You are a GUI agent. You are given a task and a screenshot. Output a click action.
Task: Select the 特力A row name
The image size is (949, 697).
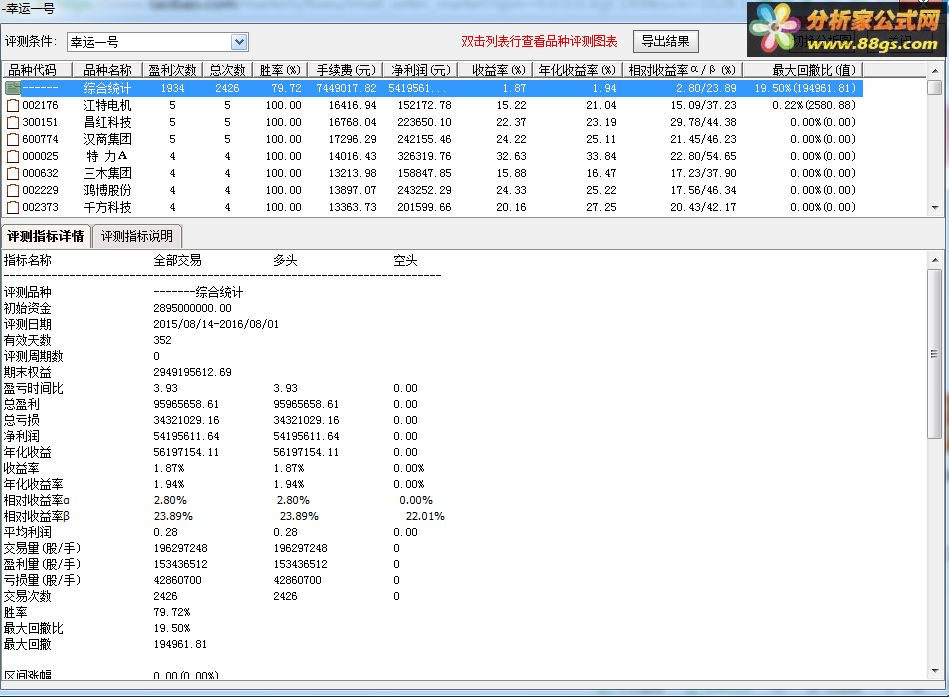[107, 156]
